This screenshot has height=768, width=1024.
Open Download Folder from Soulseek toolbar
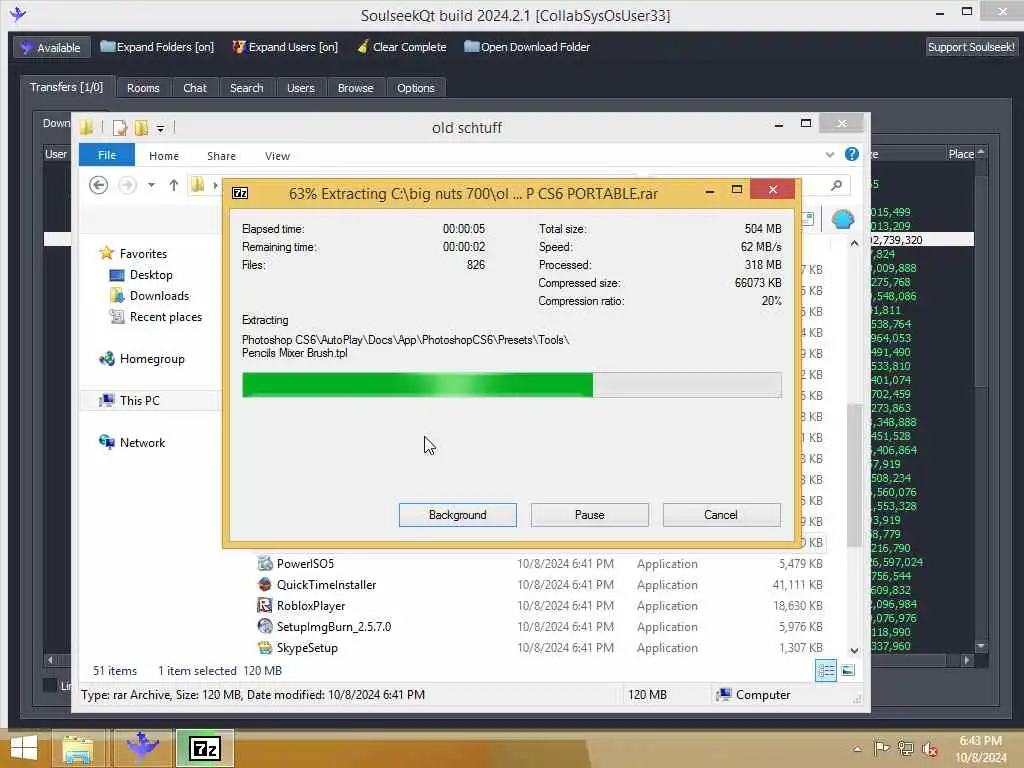coord(527,47)
